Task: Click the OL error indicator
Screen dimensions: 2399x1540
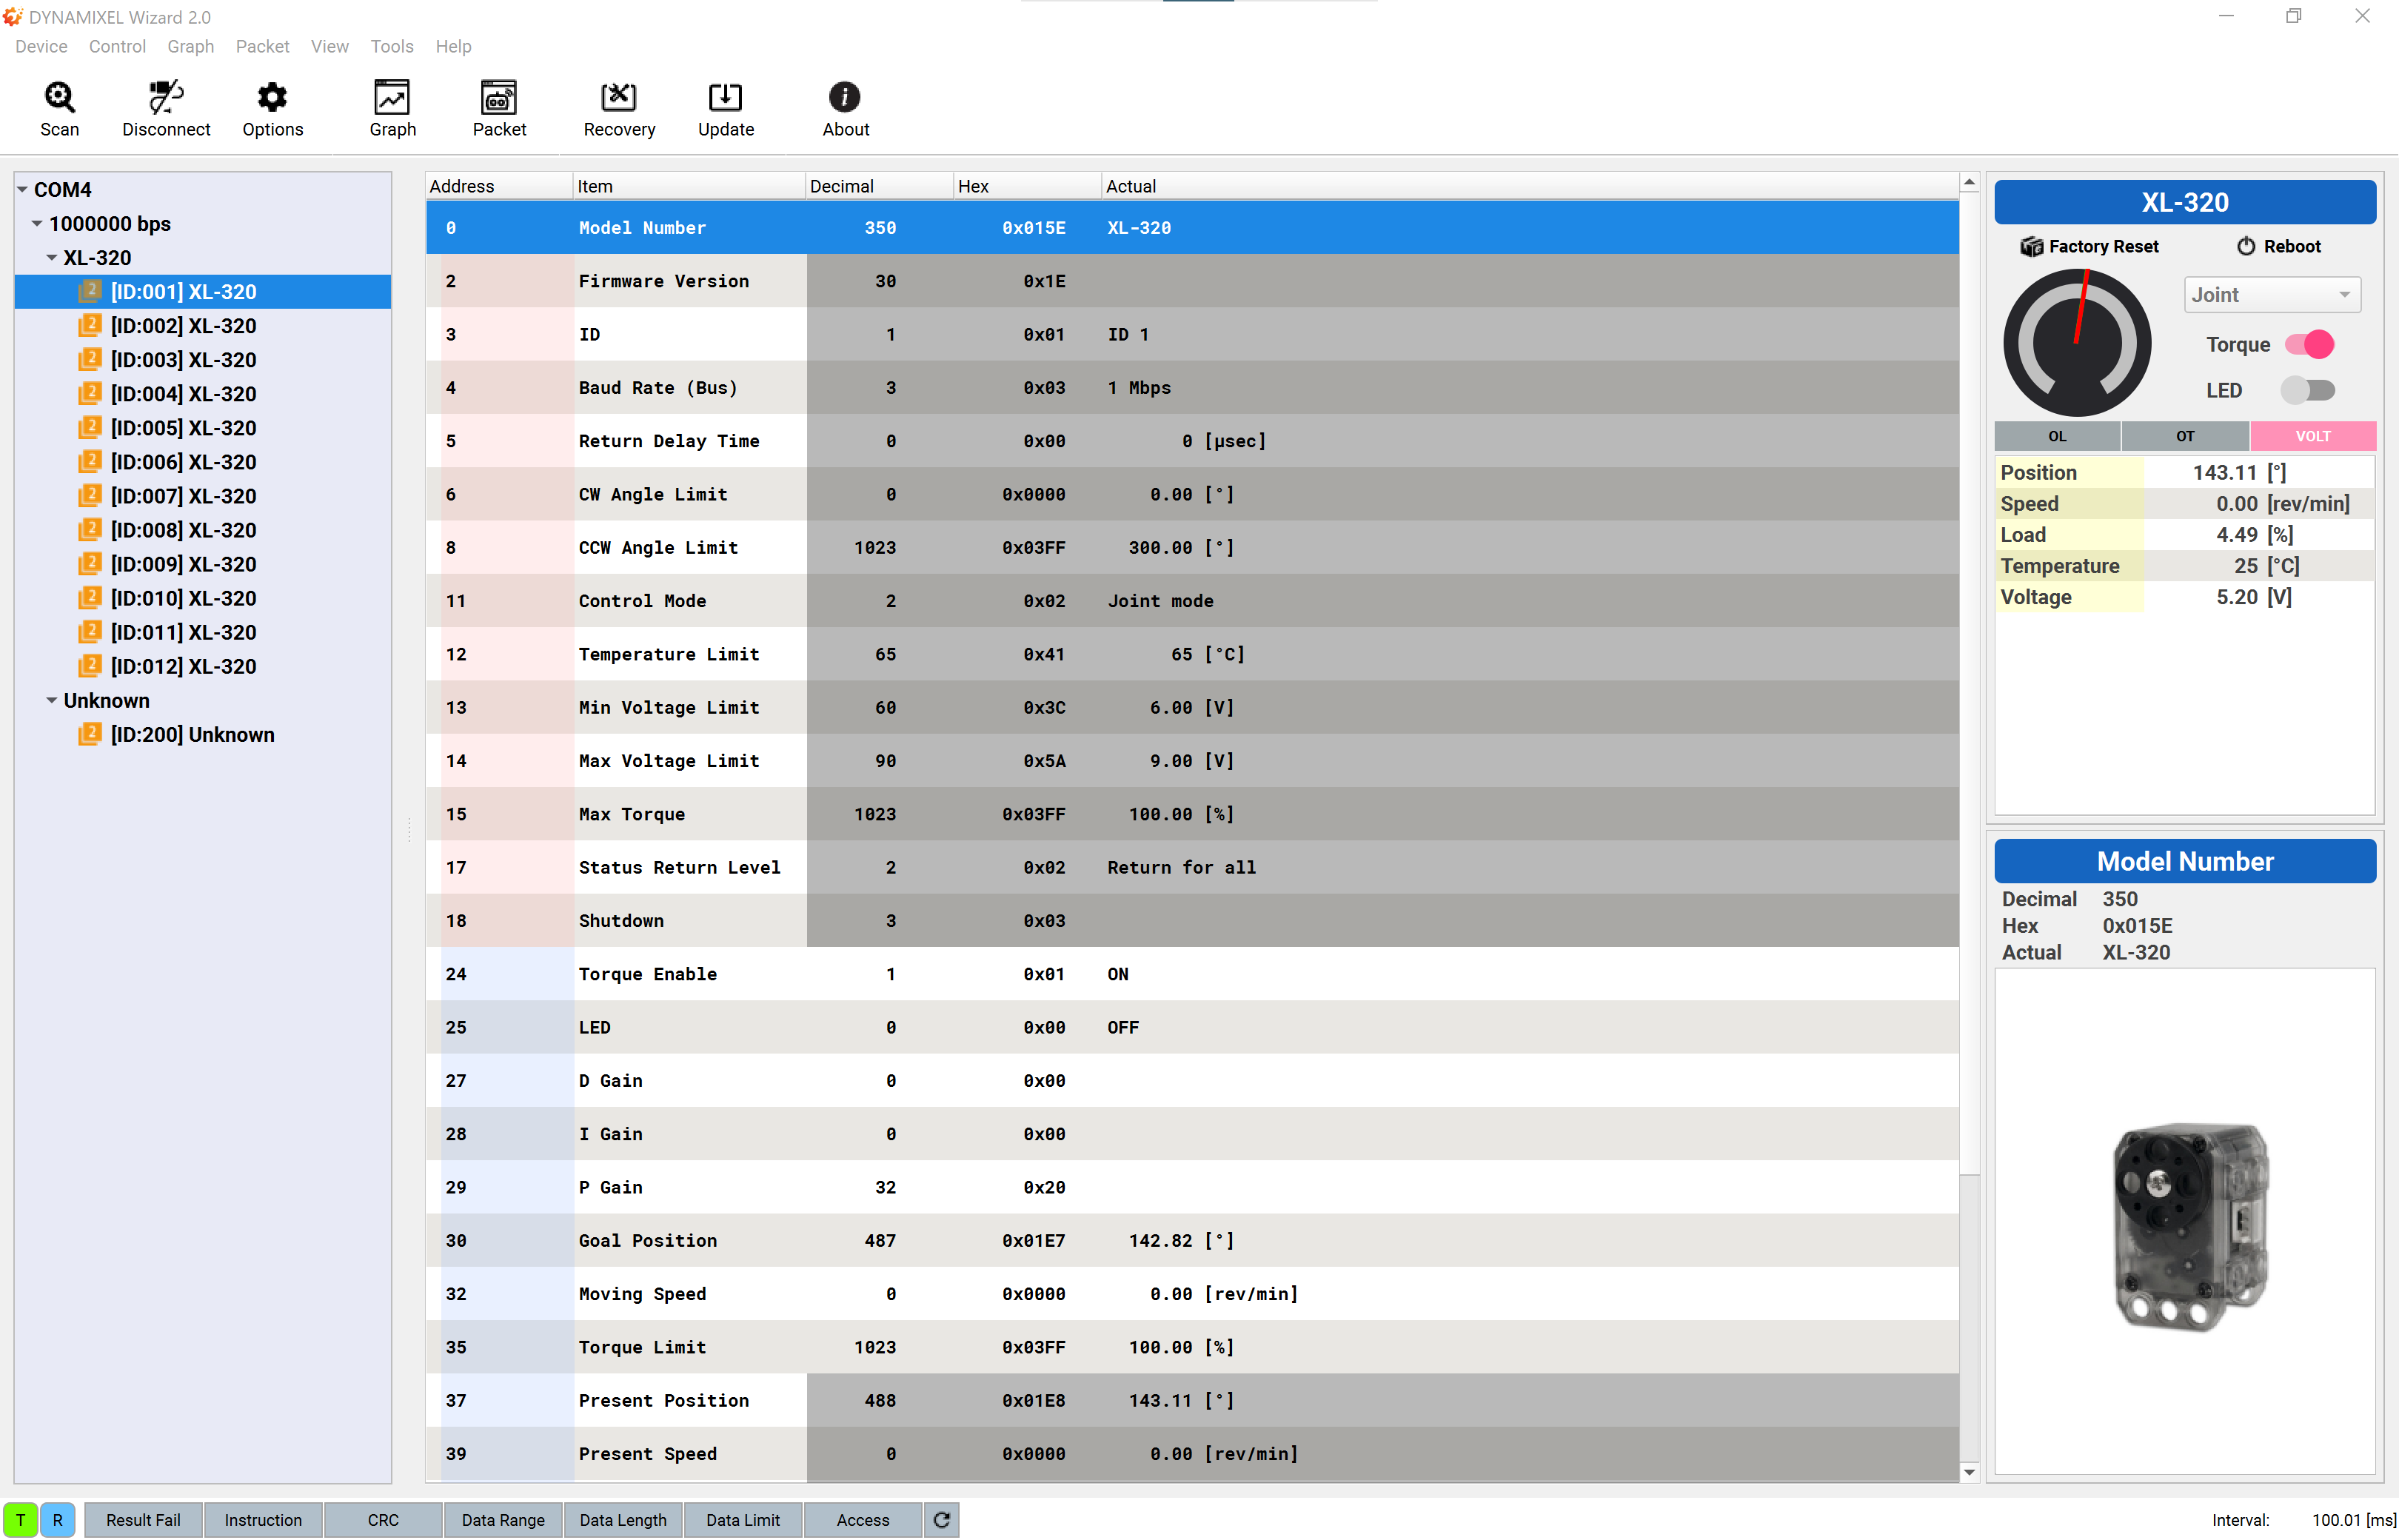Action: (2057, 436)
